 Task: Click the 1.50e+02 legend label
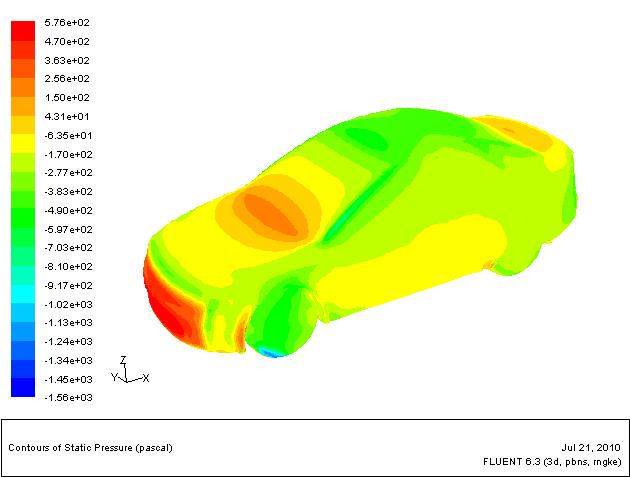(x=67, y=98)
